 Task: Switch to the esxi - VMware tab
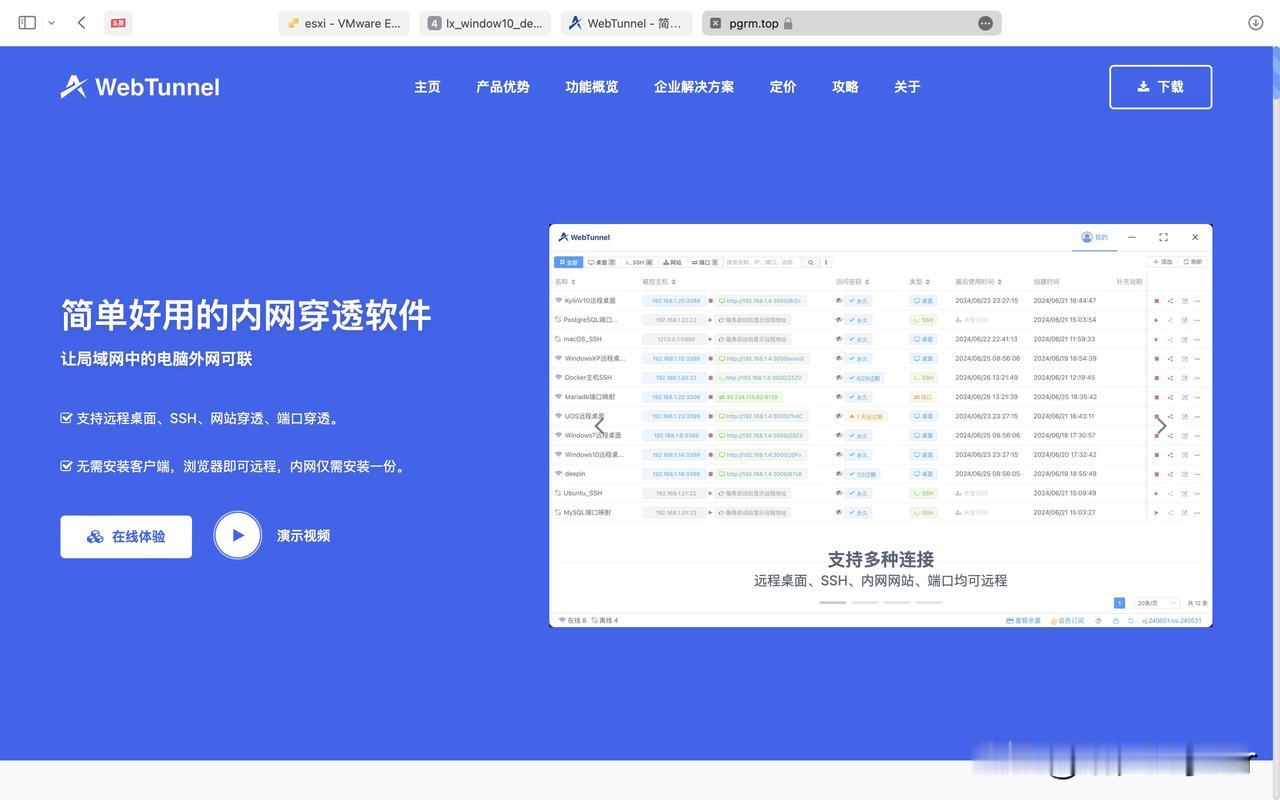click(344, 23)
